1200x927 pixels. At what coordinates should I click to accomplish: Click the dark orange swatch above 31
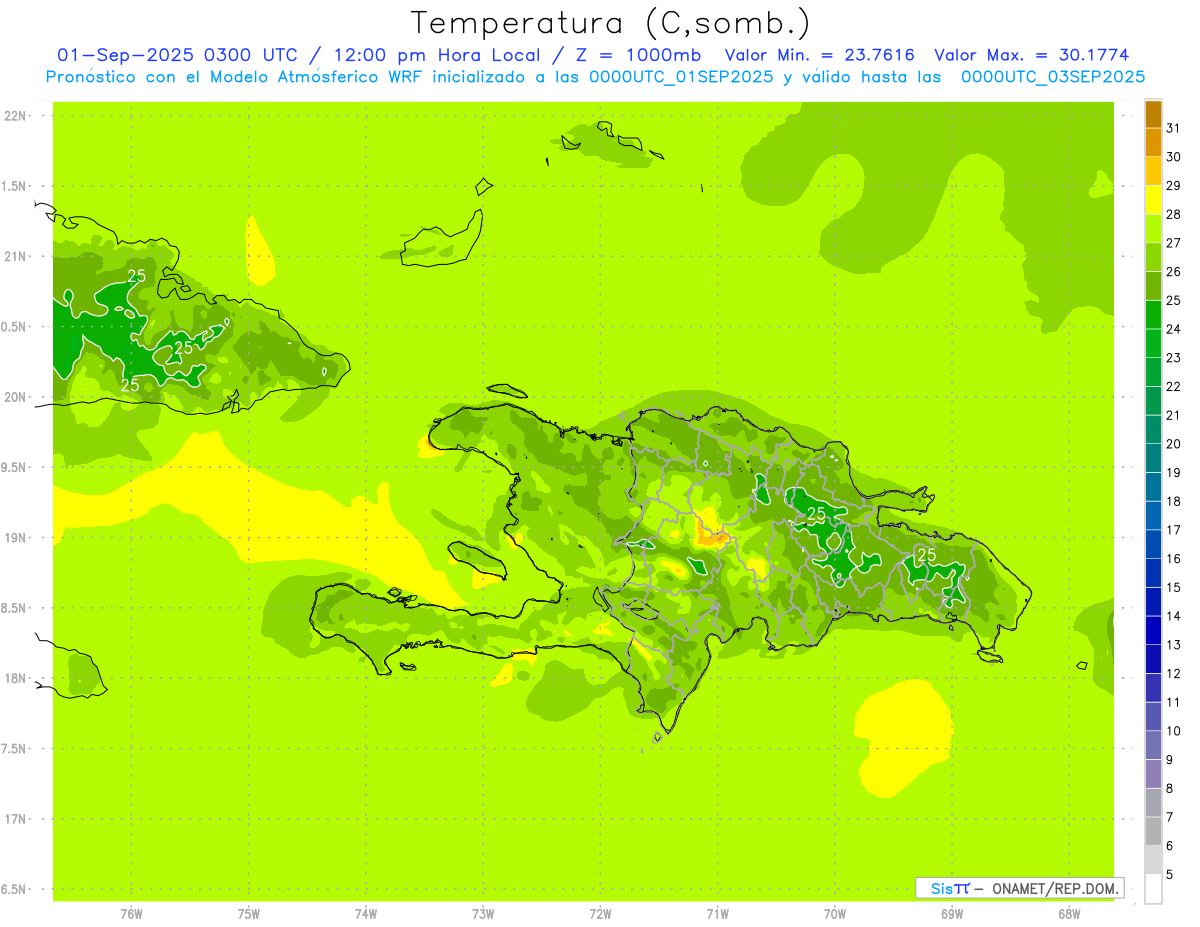click(1153, 114)
